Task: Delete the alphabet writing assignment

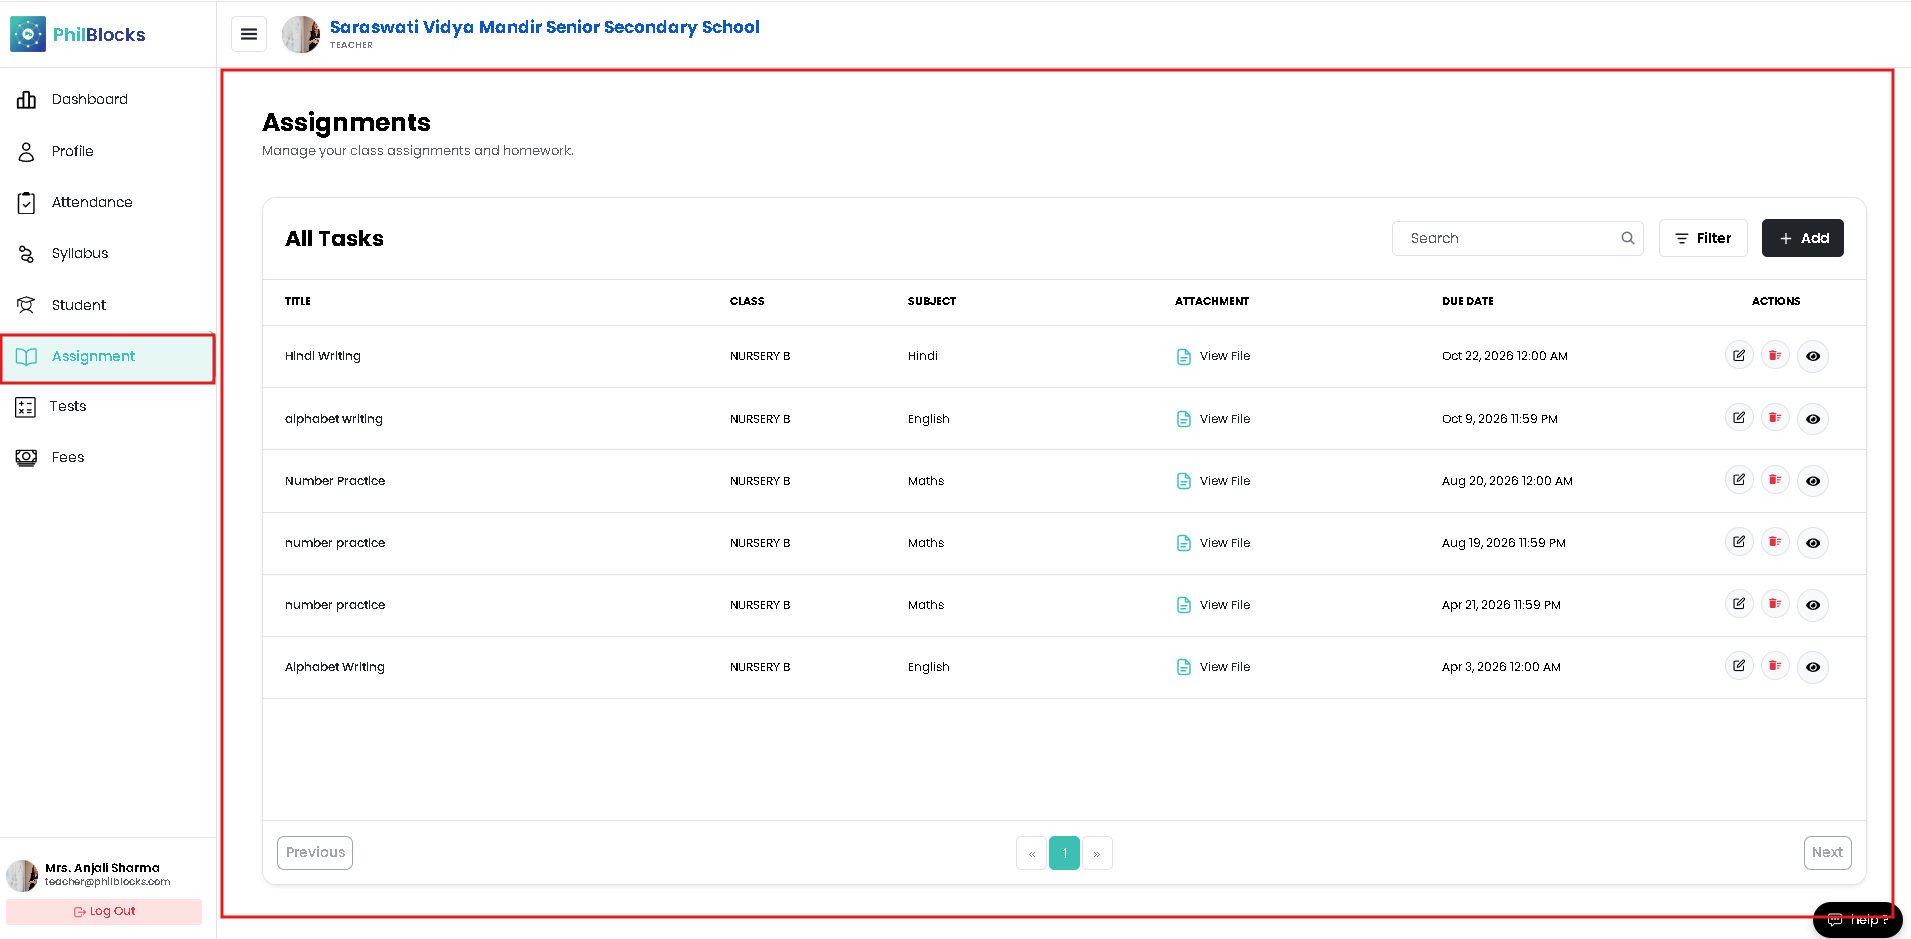Action: [1775, 418]
